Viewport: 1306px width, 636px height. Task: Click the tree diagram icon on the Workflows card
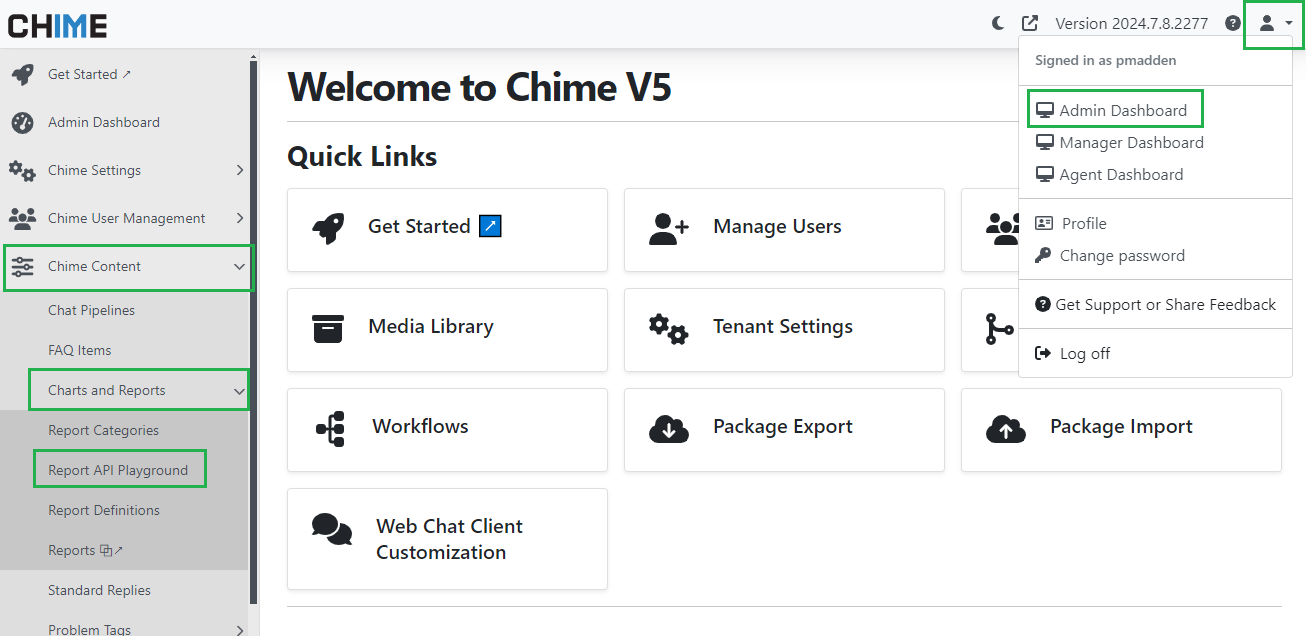pos(330,428)
